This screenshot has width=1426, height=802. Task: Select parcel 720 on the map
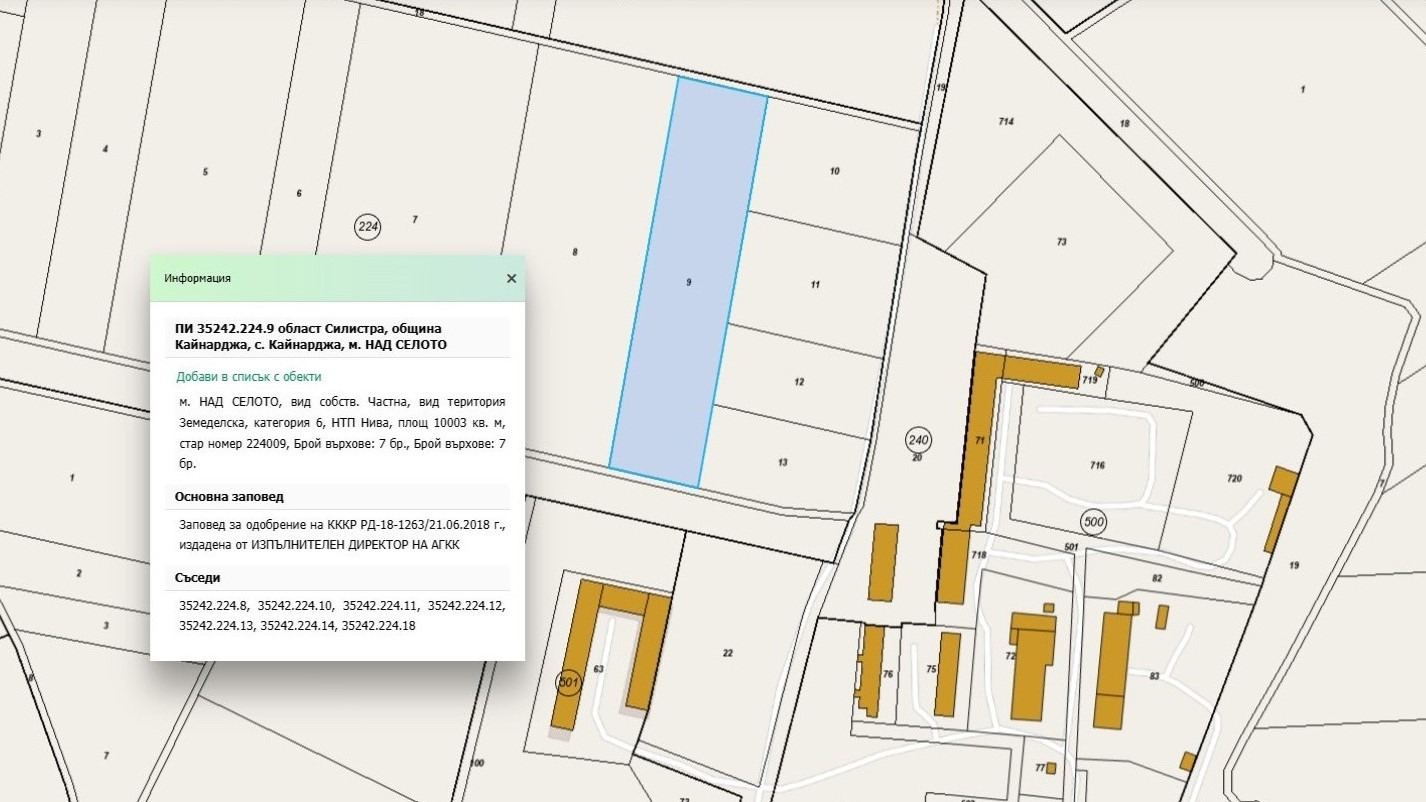pyautogui.click(x=1234, y=479)
